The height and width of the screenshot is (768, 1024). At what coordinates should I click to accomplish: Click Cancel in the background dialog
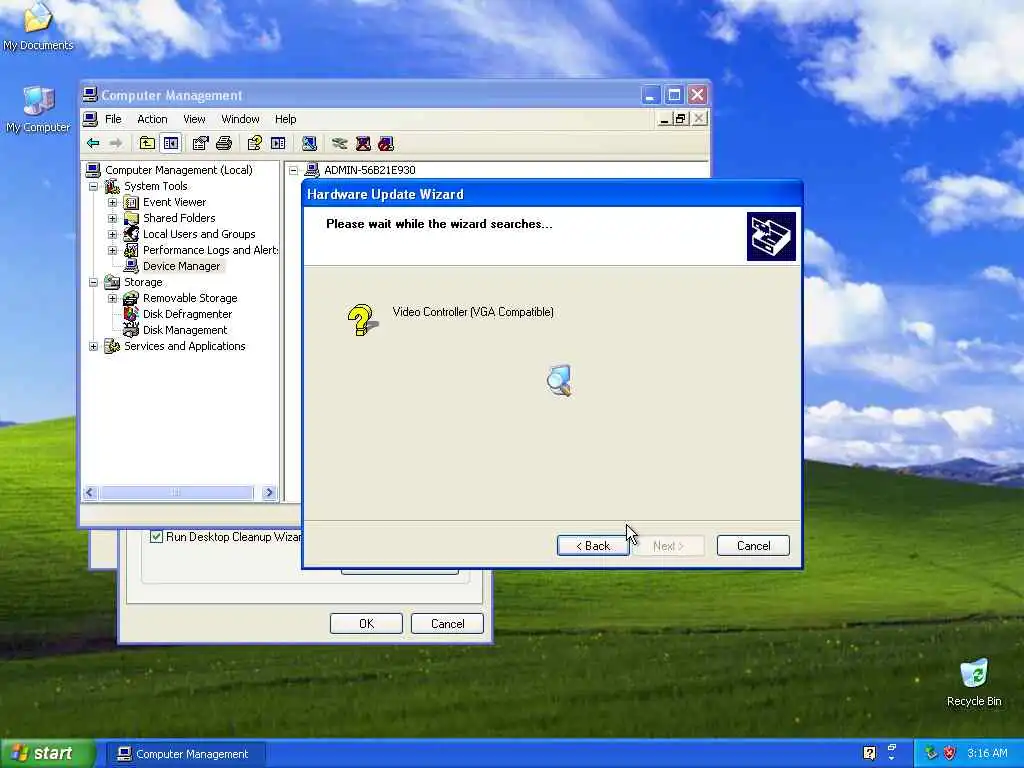[447, 624]
